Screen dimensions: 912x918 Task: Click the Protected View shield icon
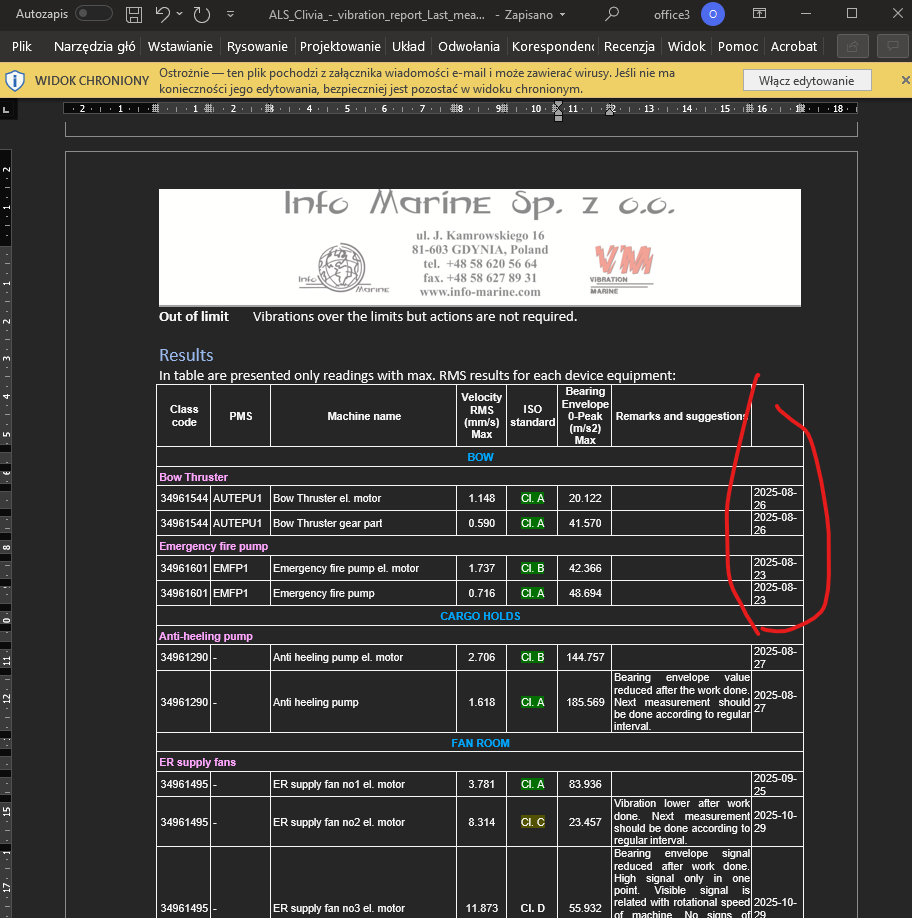(17, 80)
